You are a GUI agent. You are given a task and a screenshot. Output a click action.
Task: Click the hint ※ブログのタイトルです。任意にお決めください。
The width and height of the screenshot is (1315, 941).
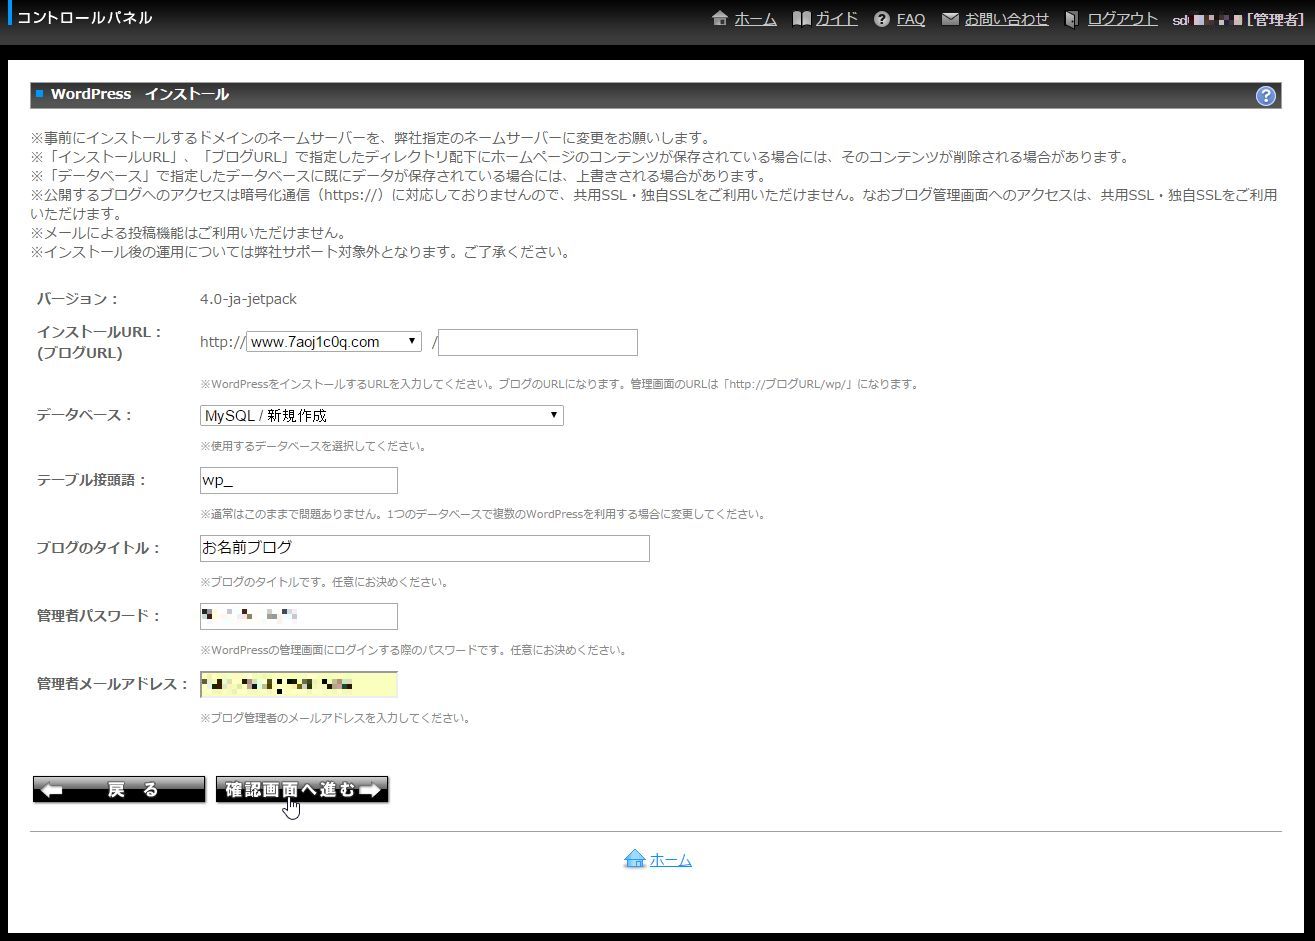324,582
